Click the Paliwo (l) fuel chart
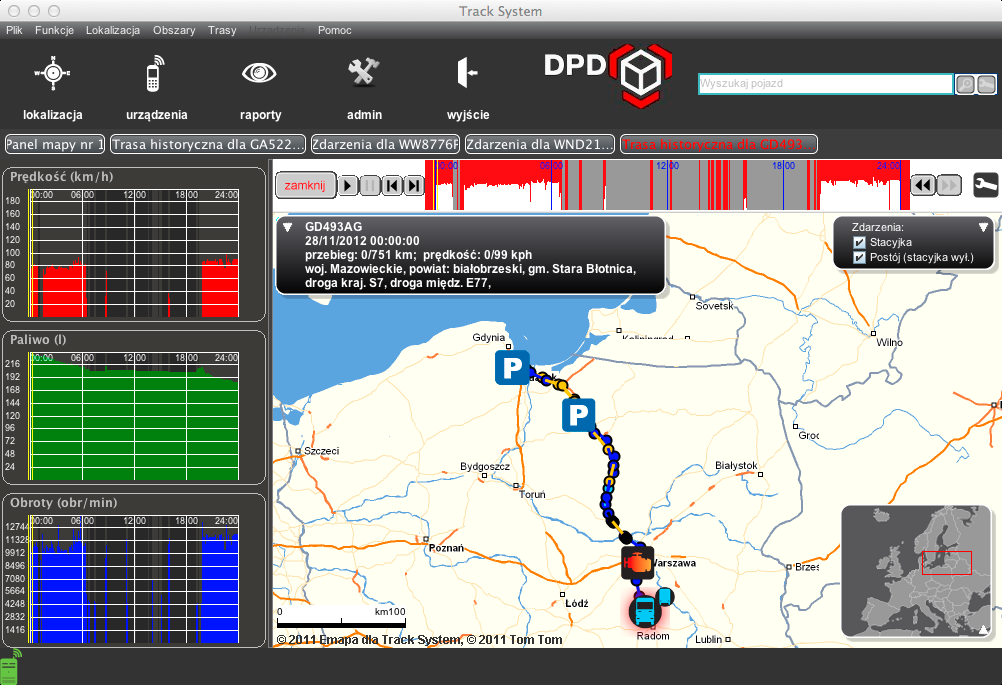1002x685 pixels. pyautogui.click(x=134, y=416)
